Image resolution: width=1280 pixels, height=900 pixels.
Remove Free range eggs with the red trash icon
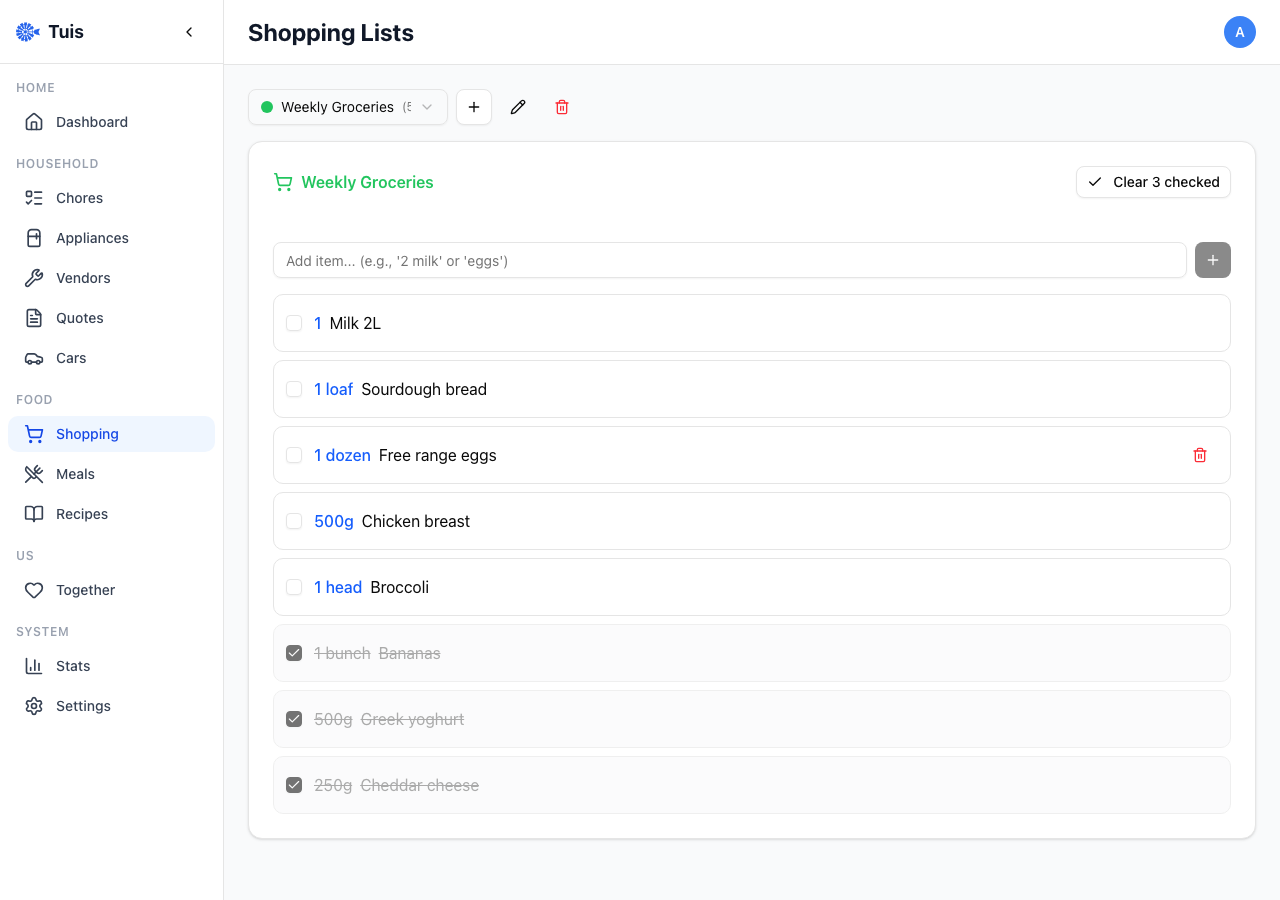click(1200, 455)
